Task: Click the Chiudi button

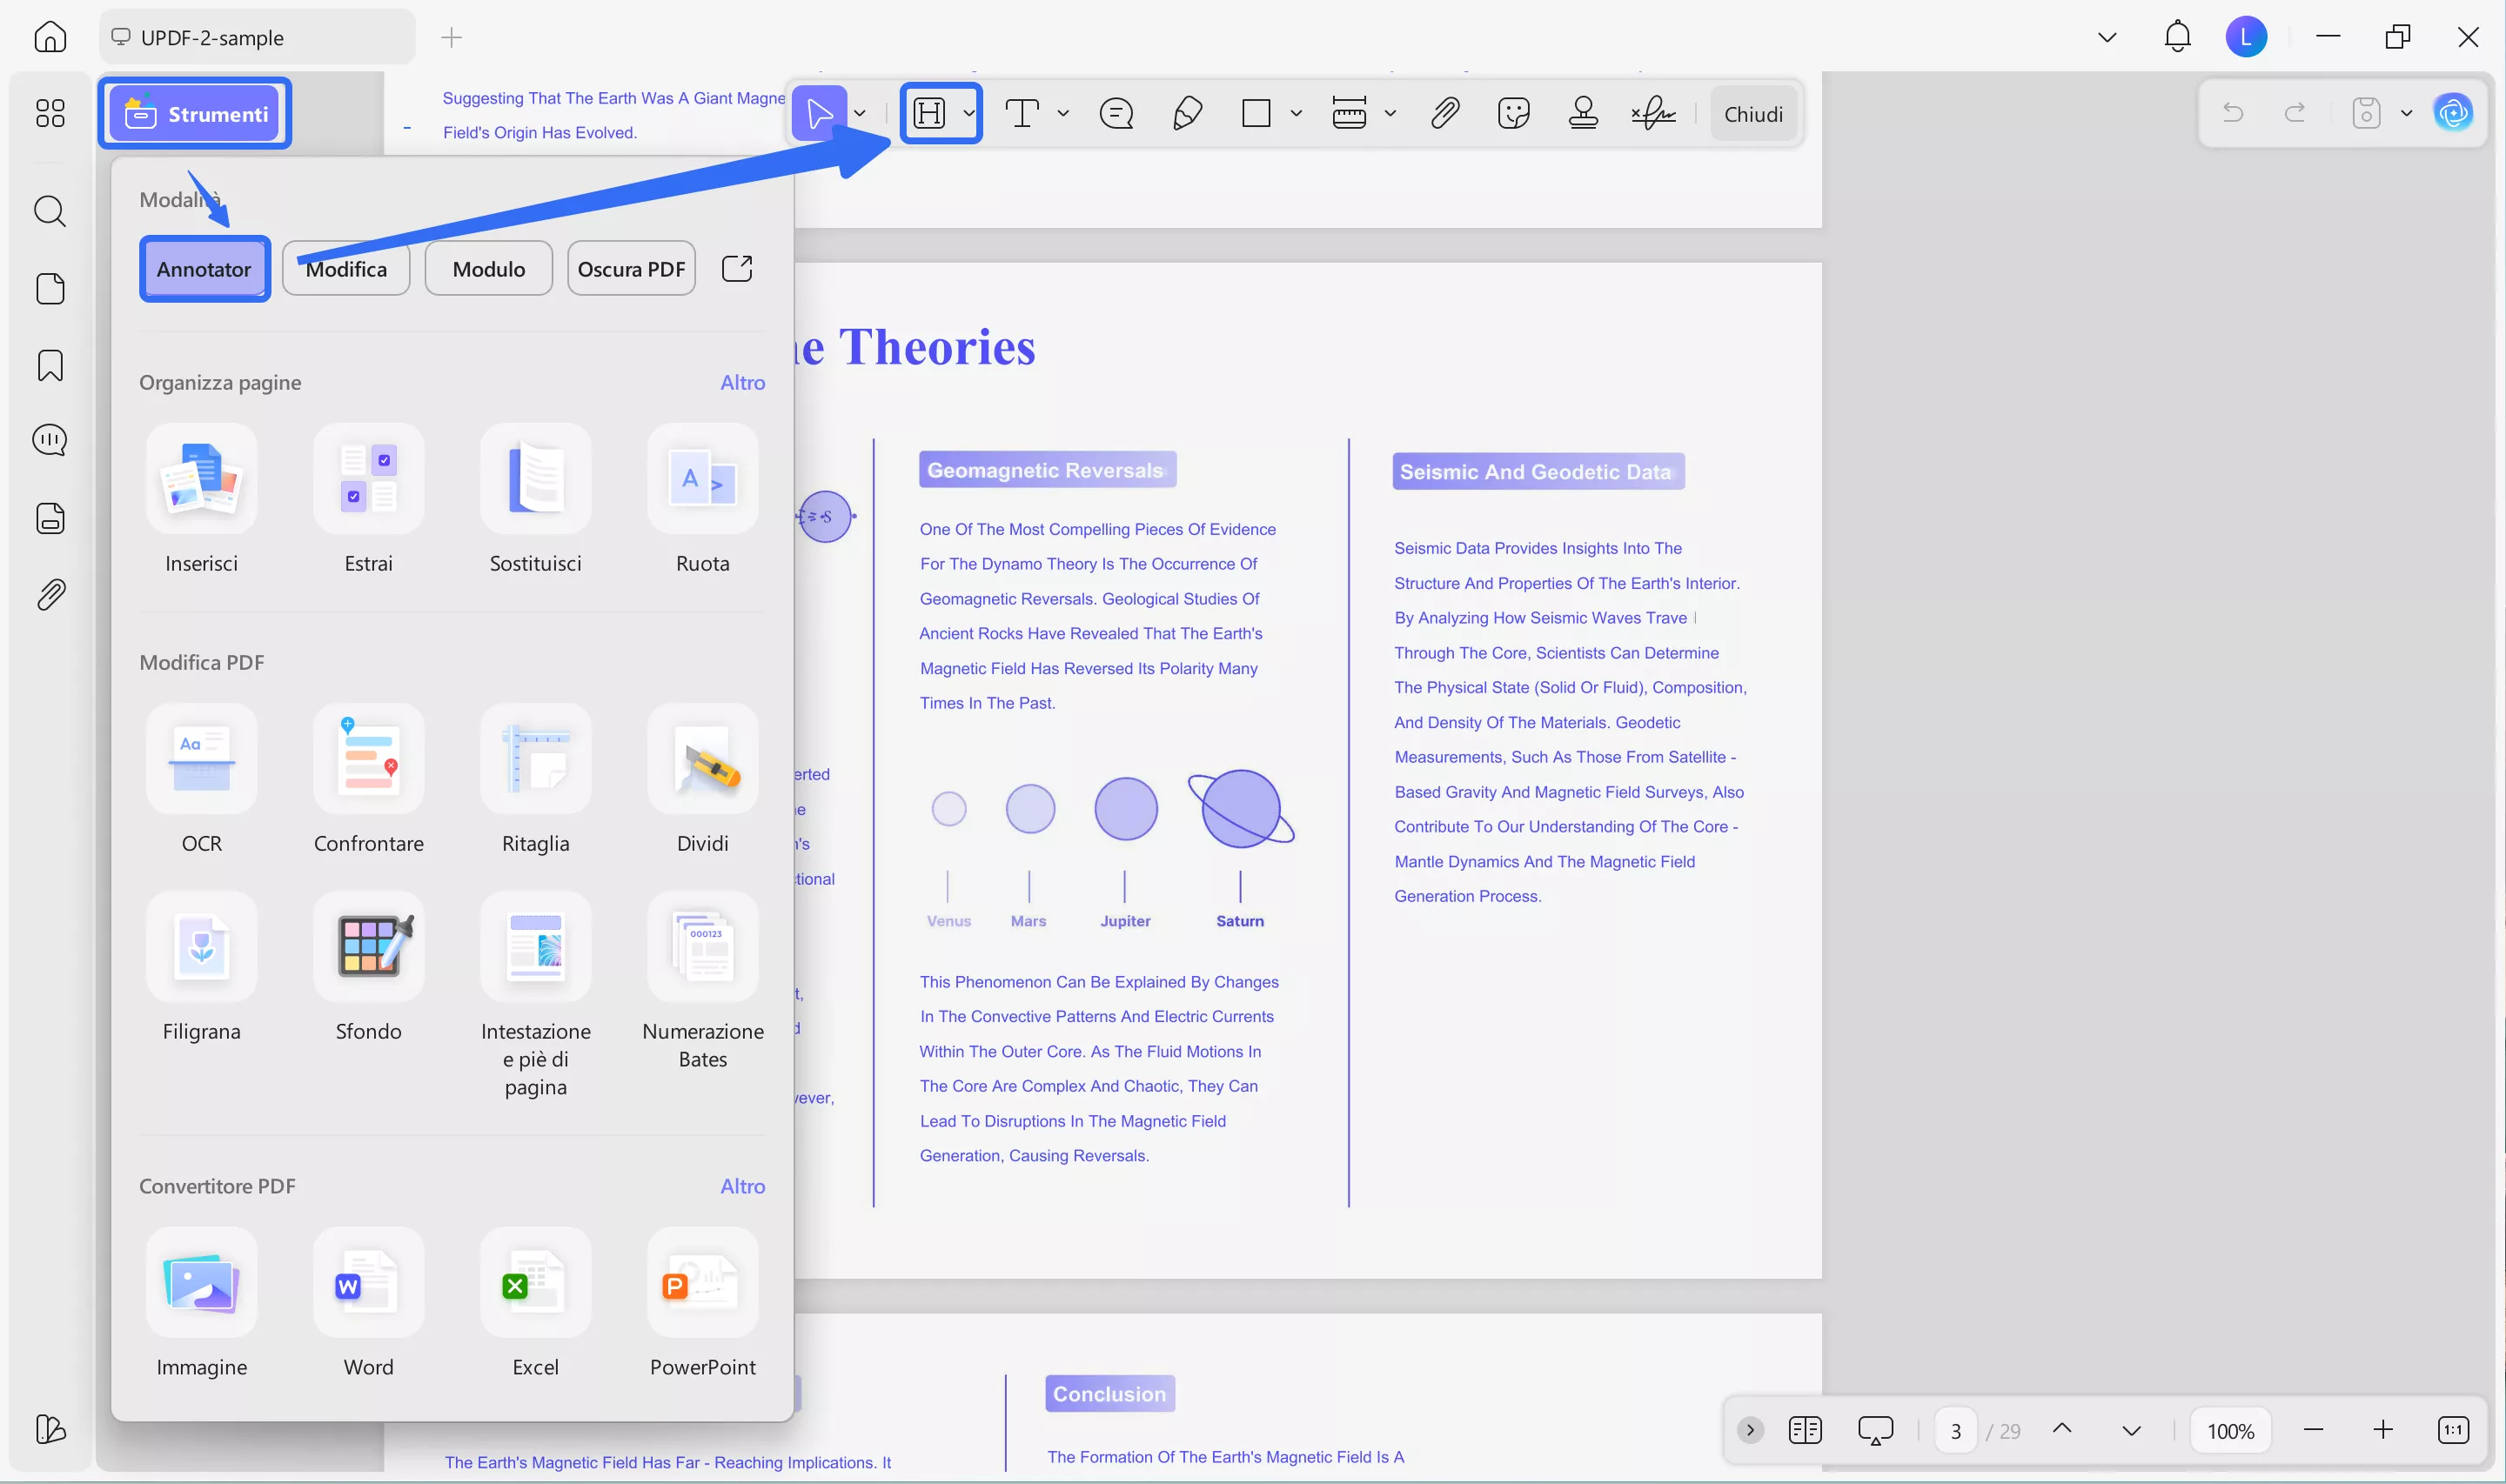Action: point(1752,114)
